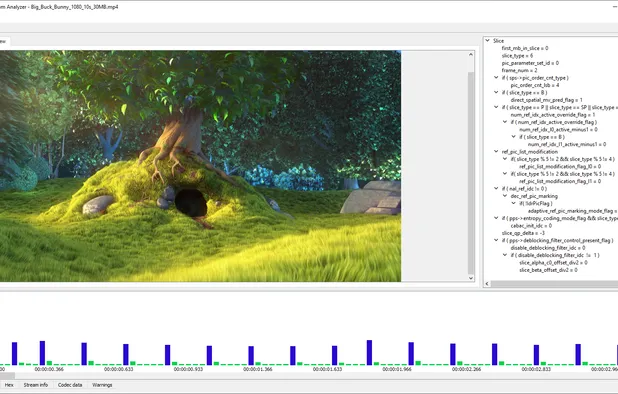Image resolution: width=618 pixels, height=394 pixels.
Task: Select the 'first_mb_in_slice = 0' row
Action: [525, 48]
